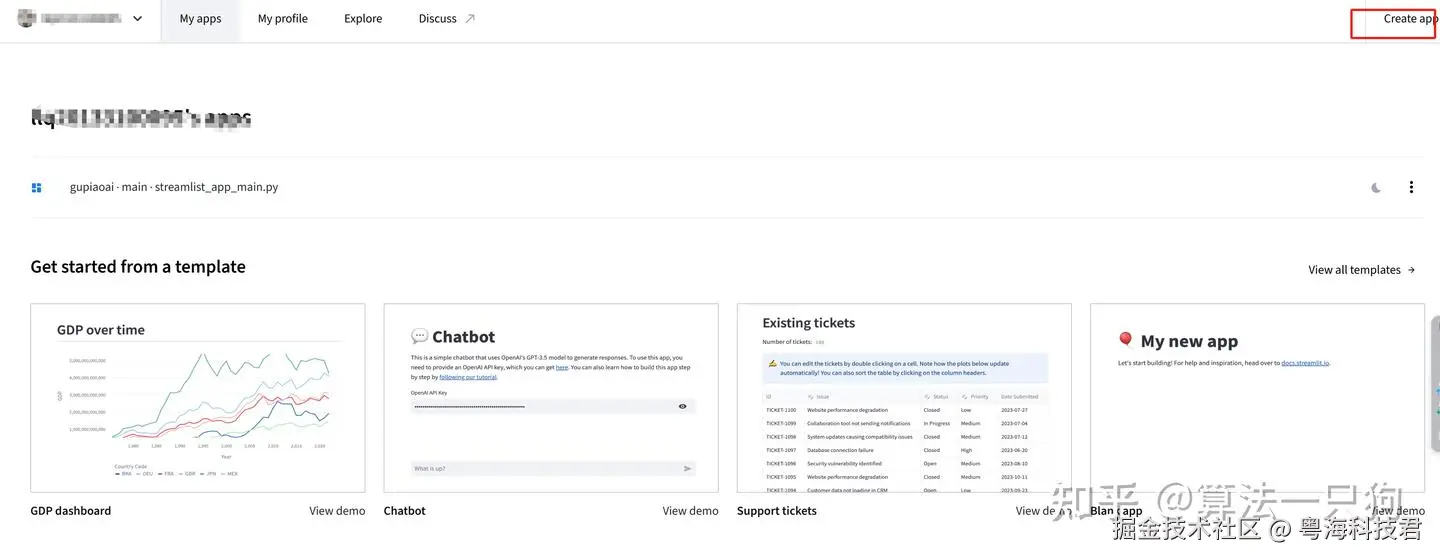Click the sleeping moon status icon

(x=1376, y=188)
